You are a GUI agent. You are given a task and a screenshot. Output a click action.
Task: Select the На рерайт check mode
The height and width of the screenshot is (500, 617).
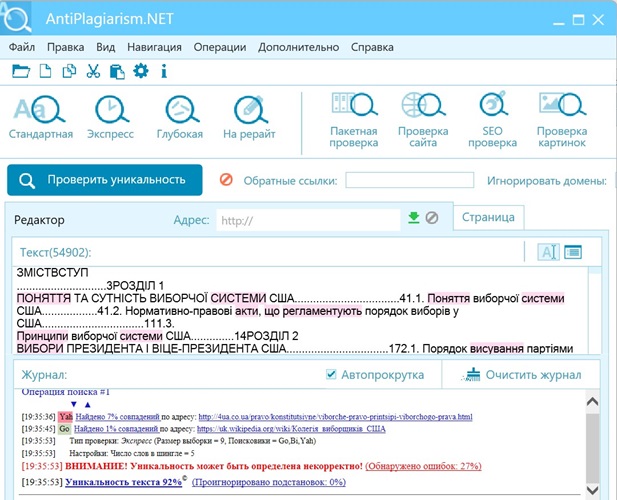(249, 117)
